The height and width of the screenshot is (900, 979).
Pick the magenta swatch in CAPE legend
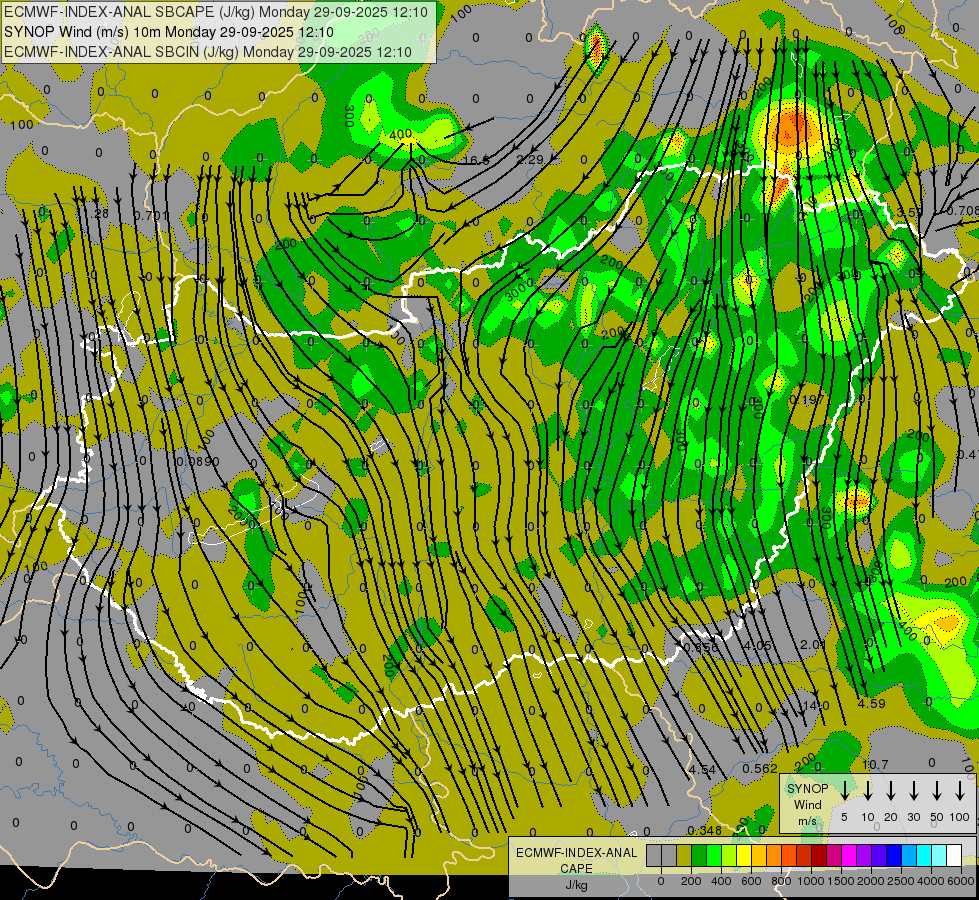click(849, 855)
